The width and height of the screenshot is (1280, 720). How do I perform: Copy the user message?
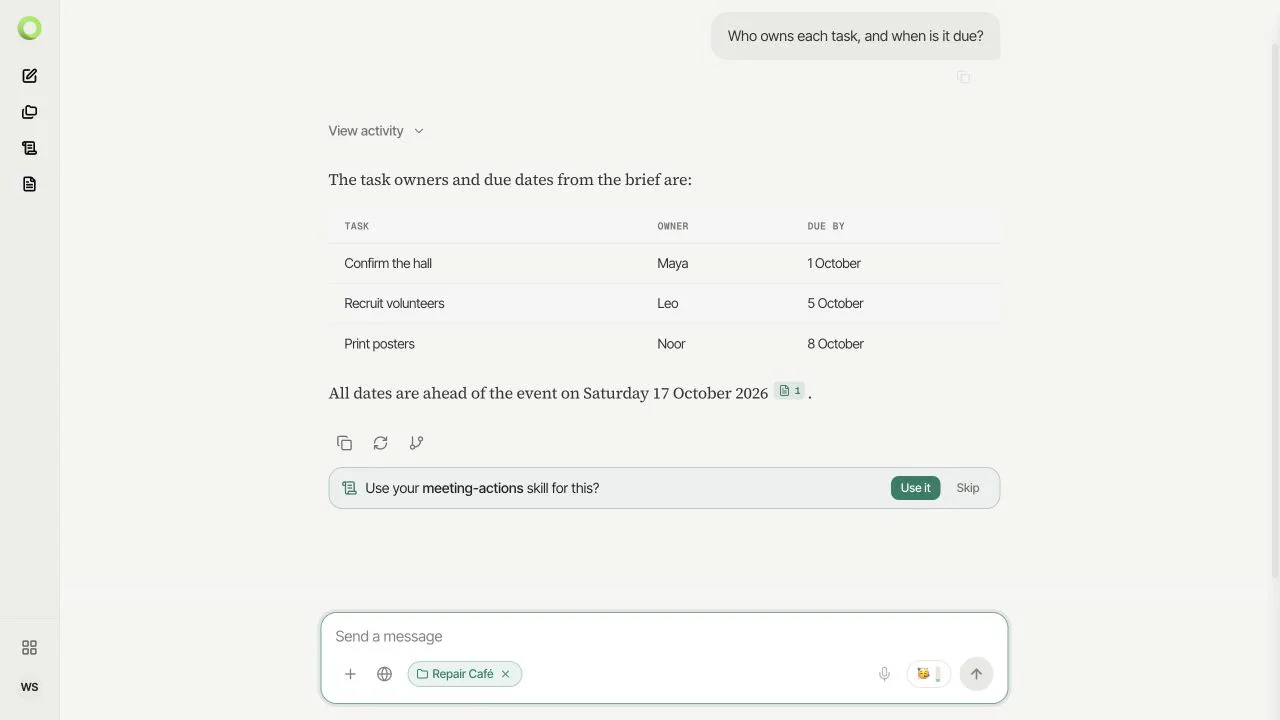(x=963, y=77)
